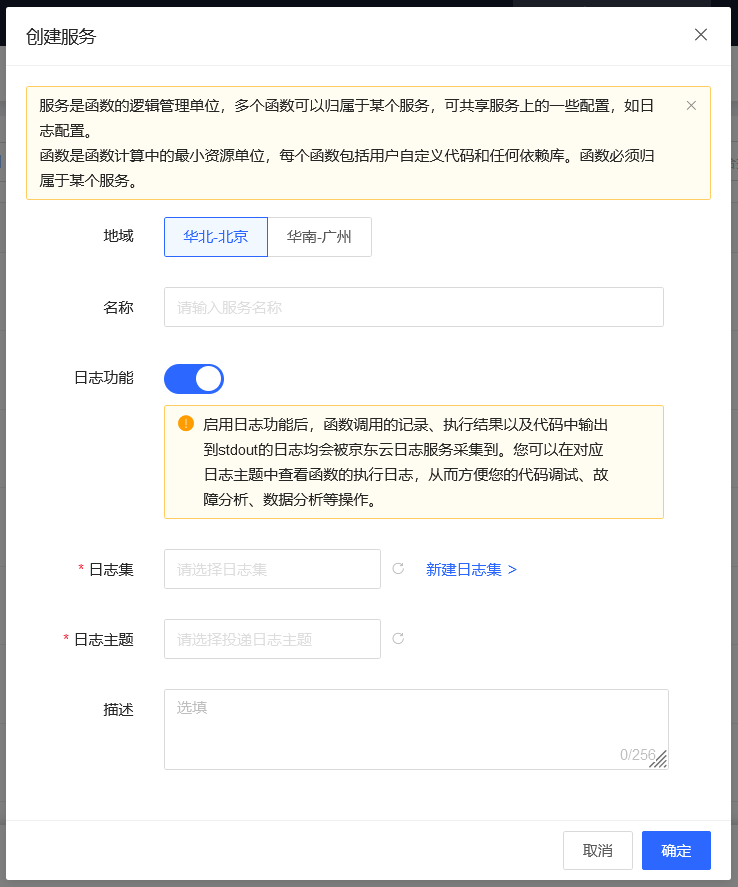
Task: Click the 创建服务 dialog title
Action: pyautogui.click(x=61, y=37)
